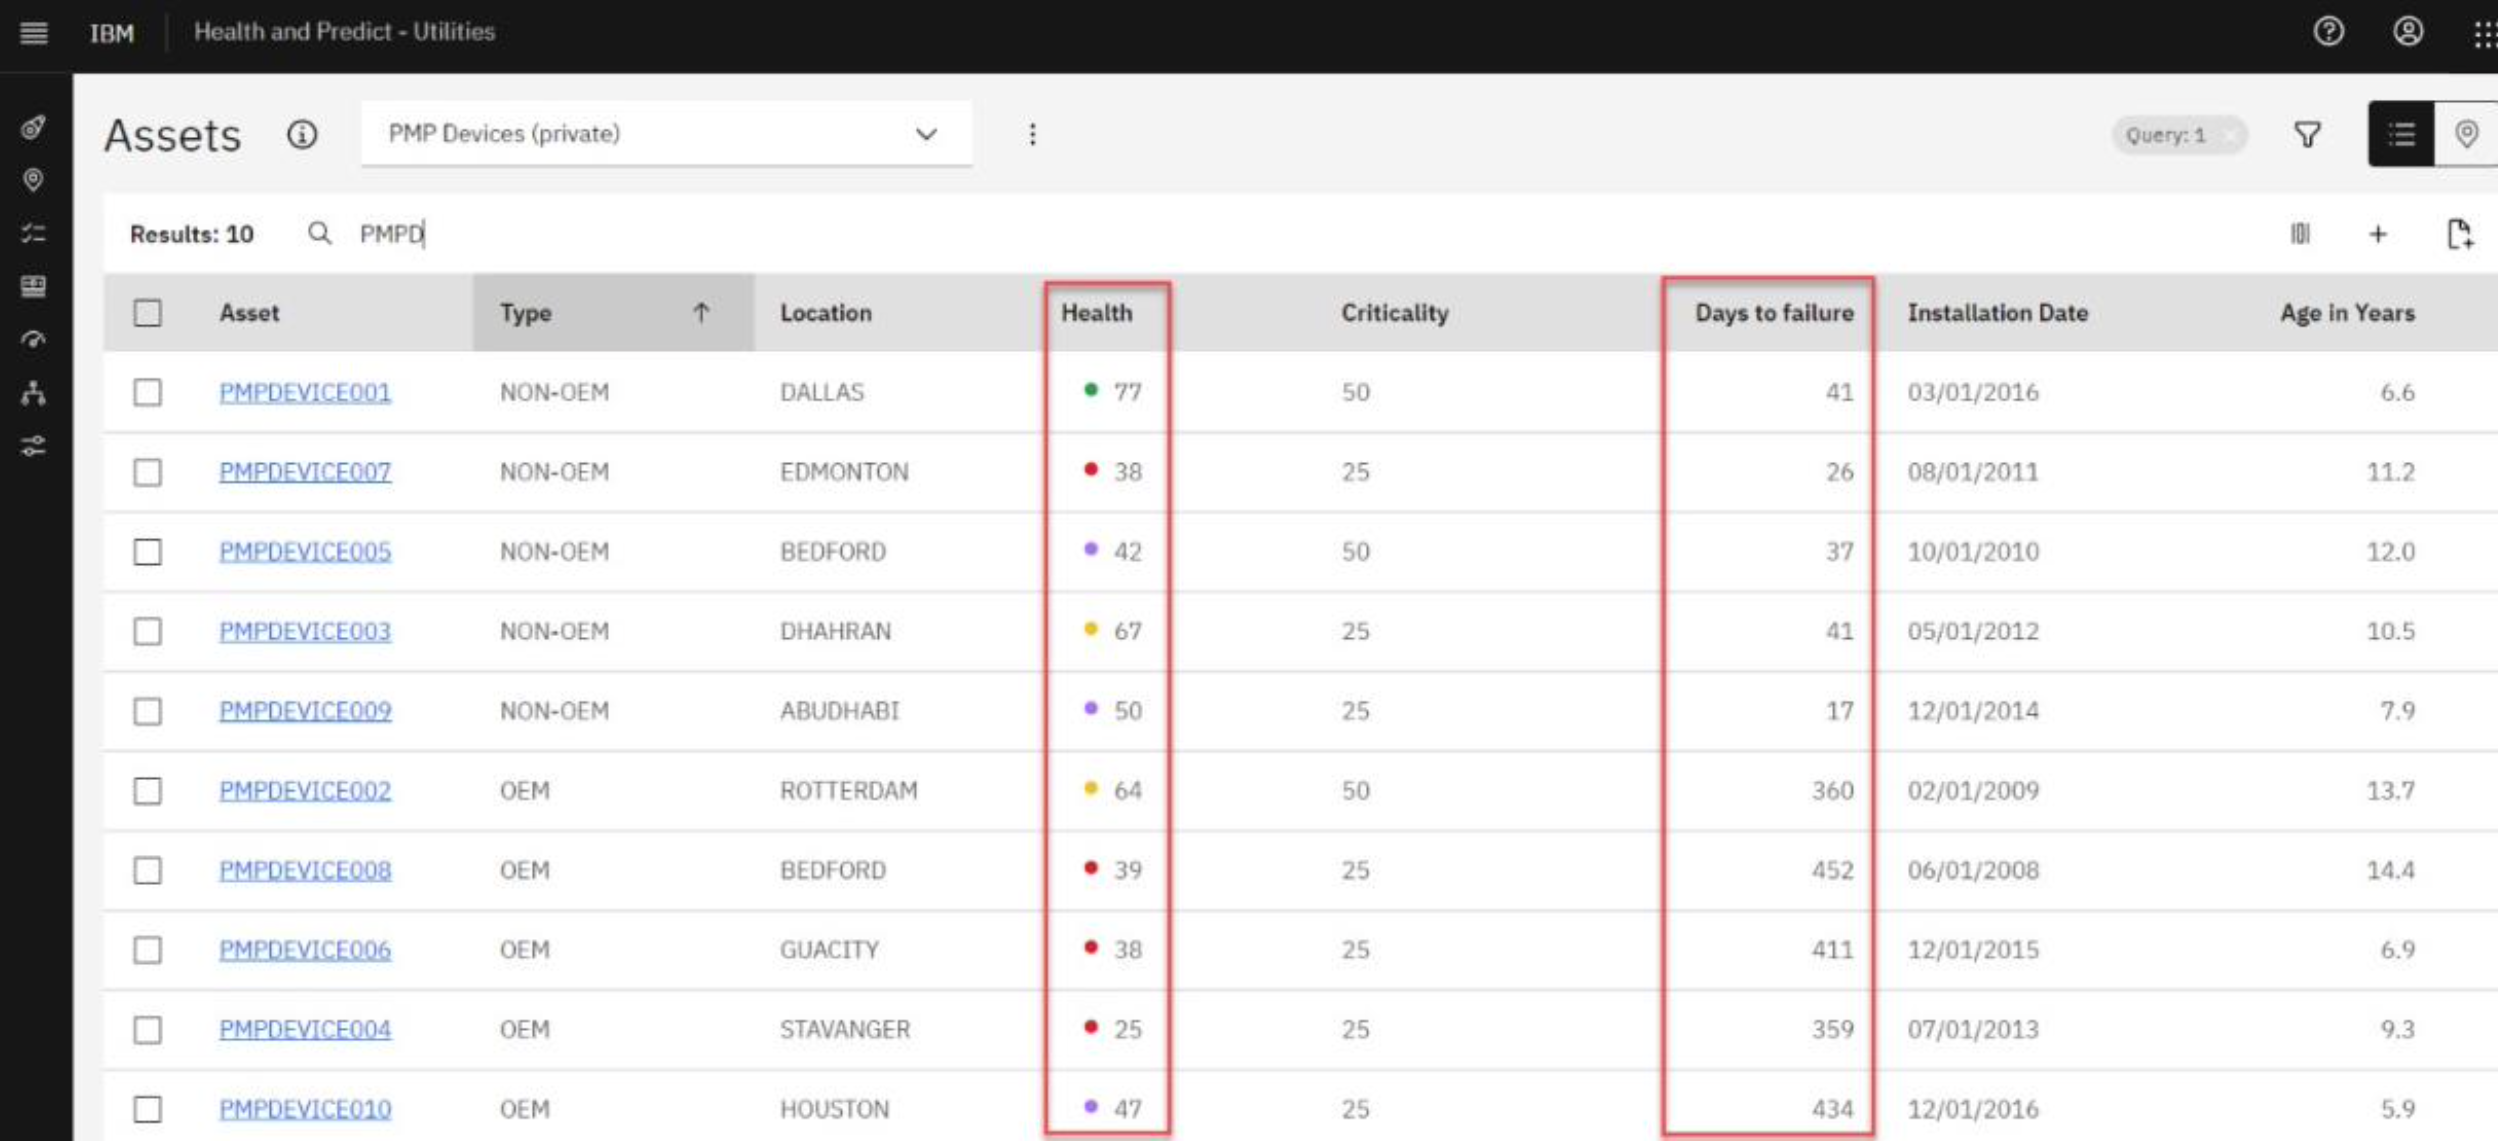Select checkbox for PMPDEVICE001
The height and width of the screenshot is (1142, 2498).
pyautogui.click(x=148, y=392)
